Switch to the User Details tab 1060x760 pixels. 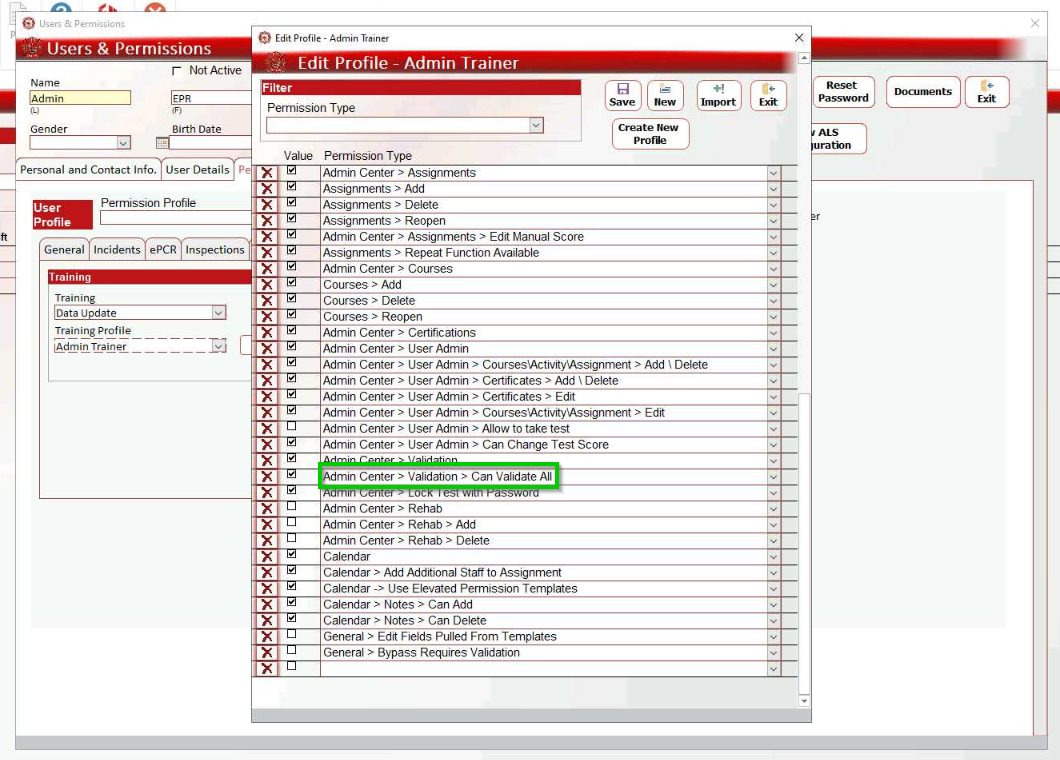point(197,170)
